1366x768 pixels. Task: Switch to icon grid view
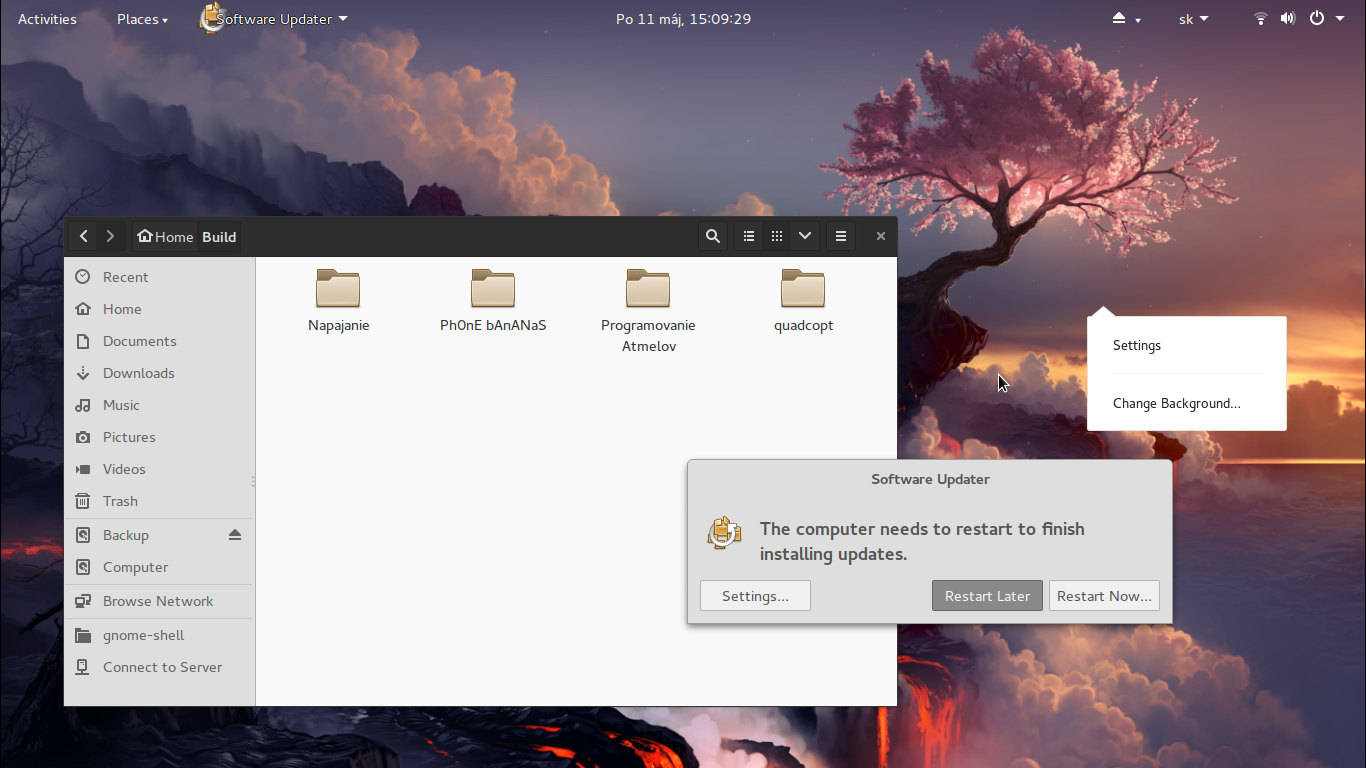pyautogui.click(x=777, y=237)
